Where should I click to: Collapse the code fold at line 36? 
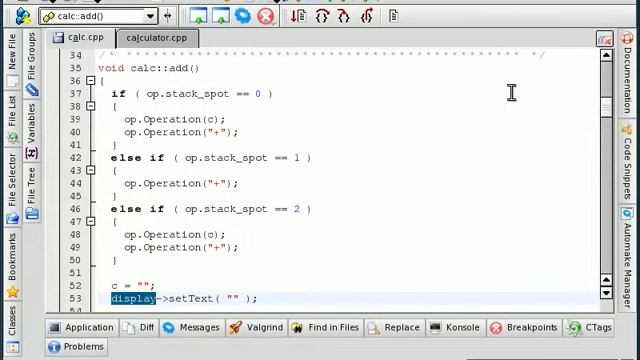tap(91, 81)
